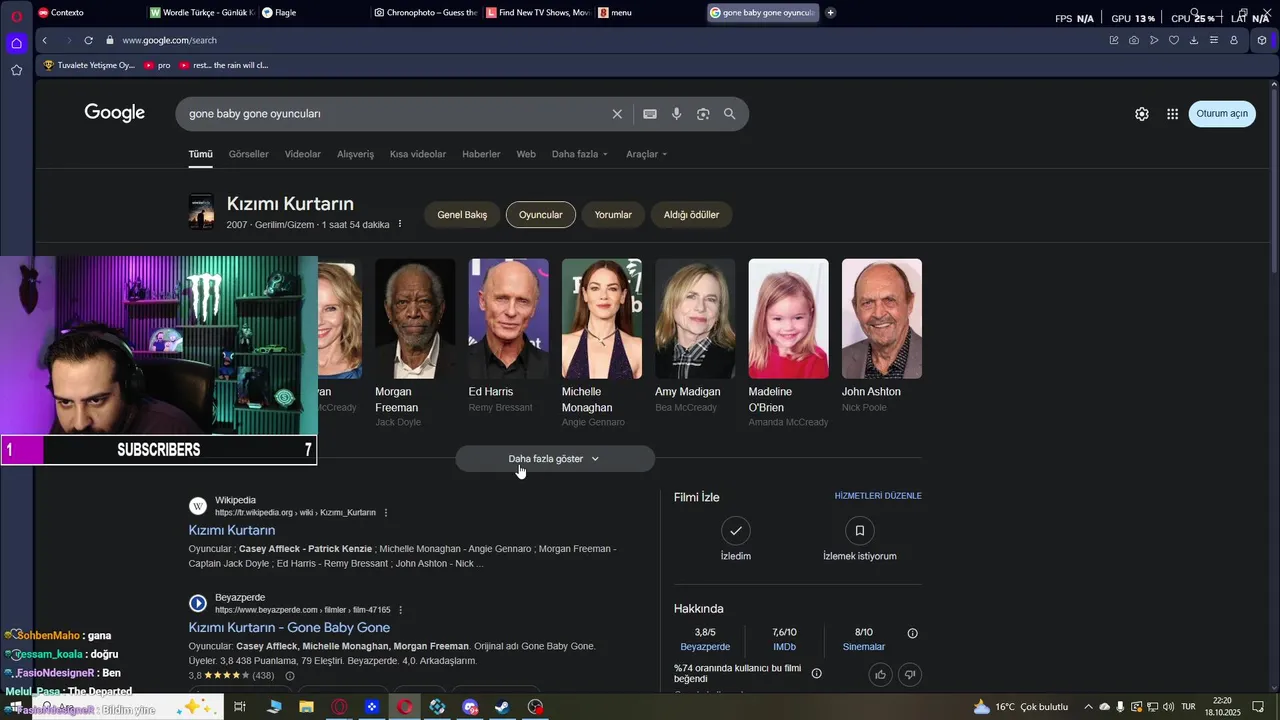Submit search with the magnifier icon
Image resolution: width=1280 pixels, height=720 pixels.
[x=730, y=114]
